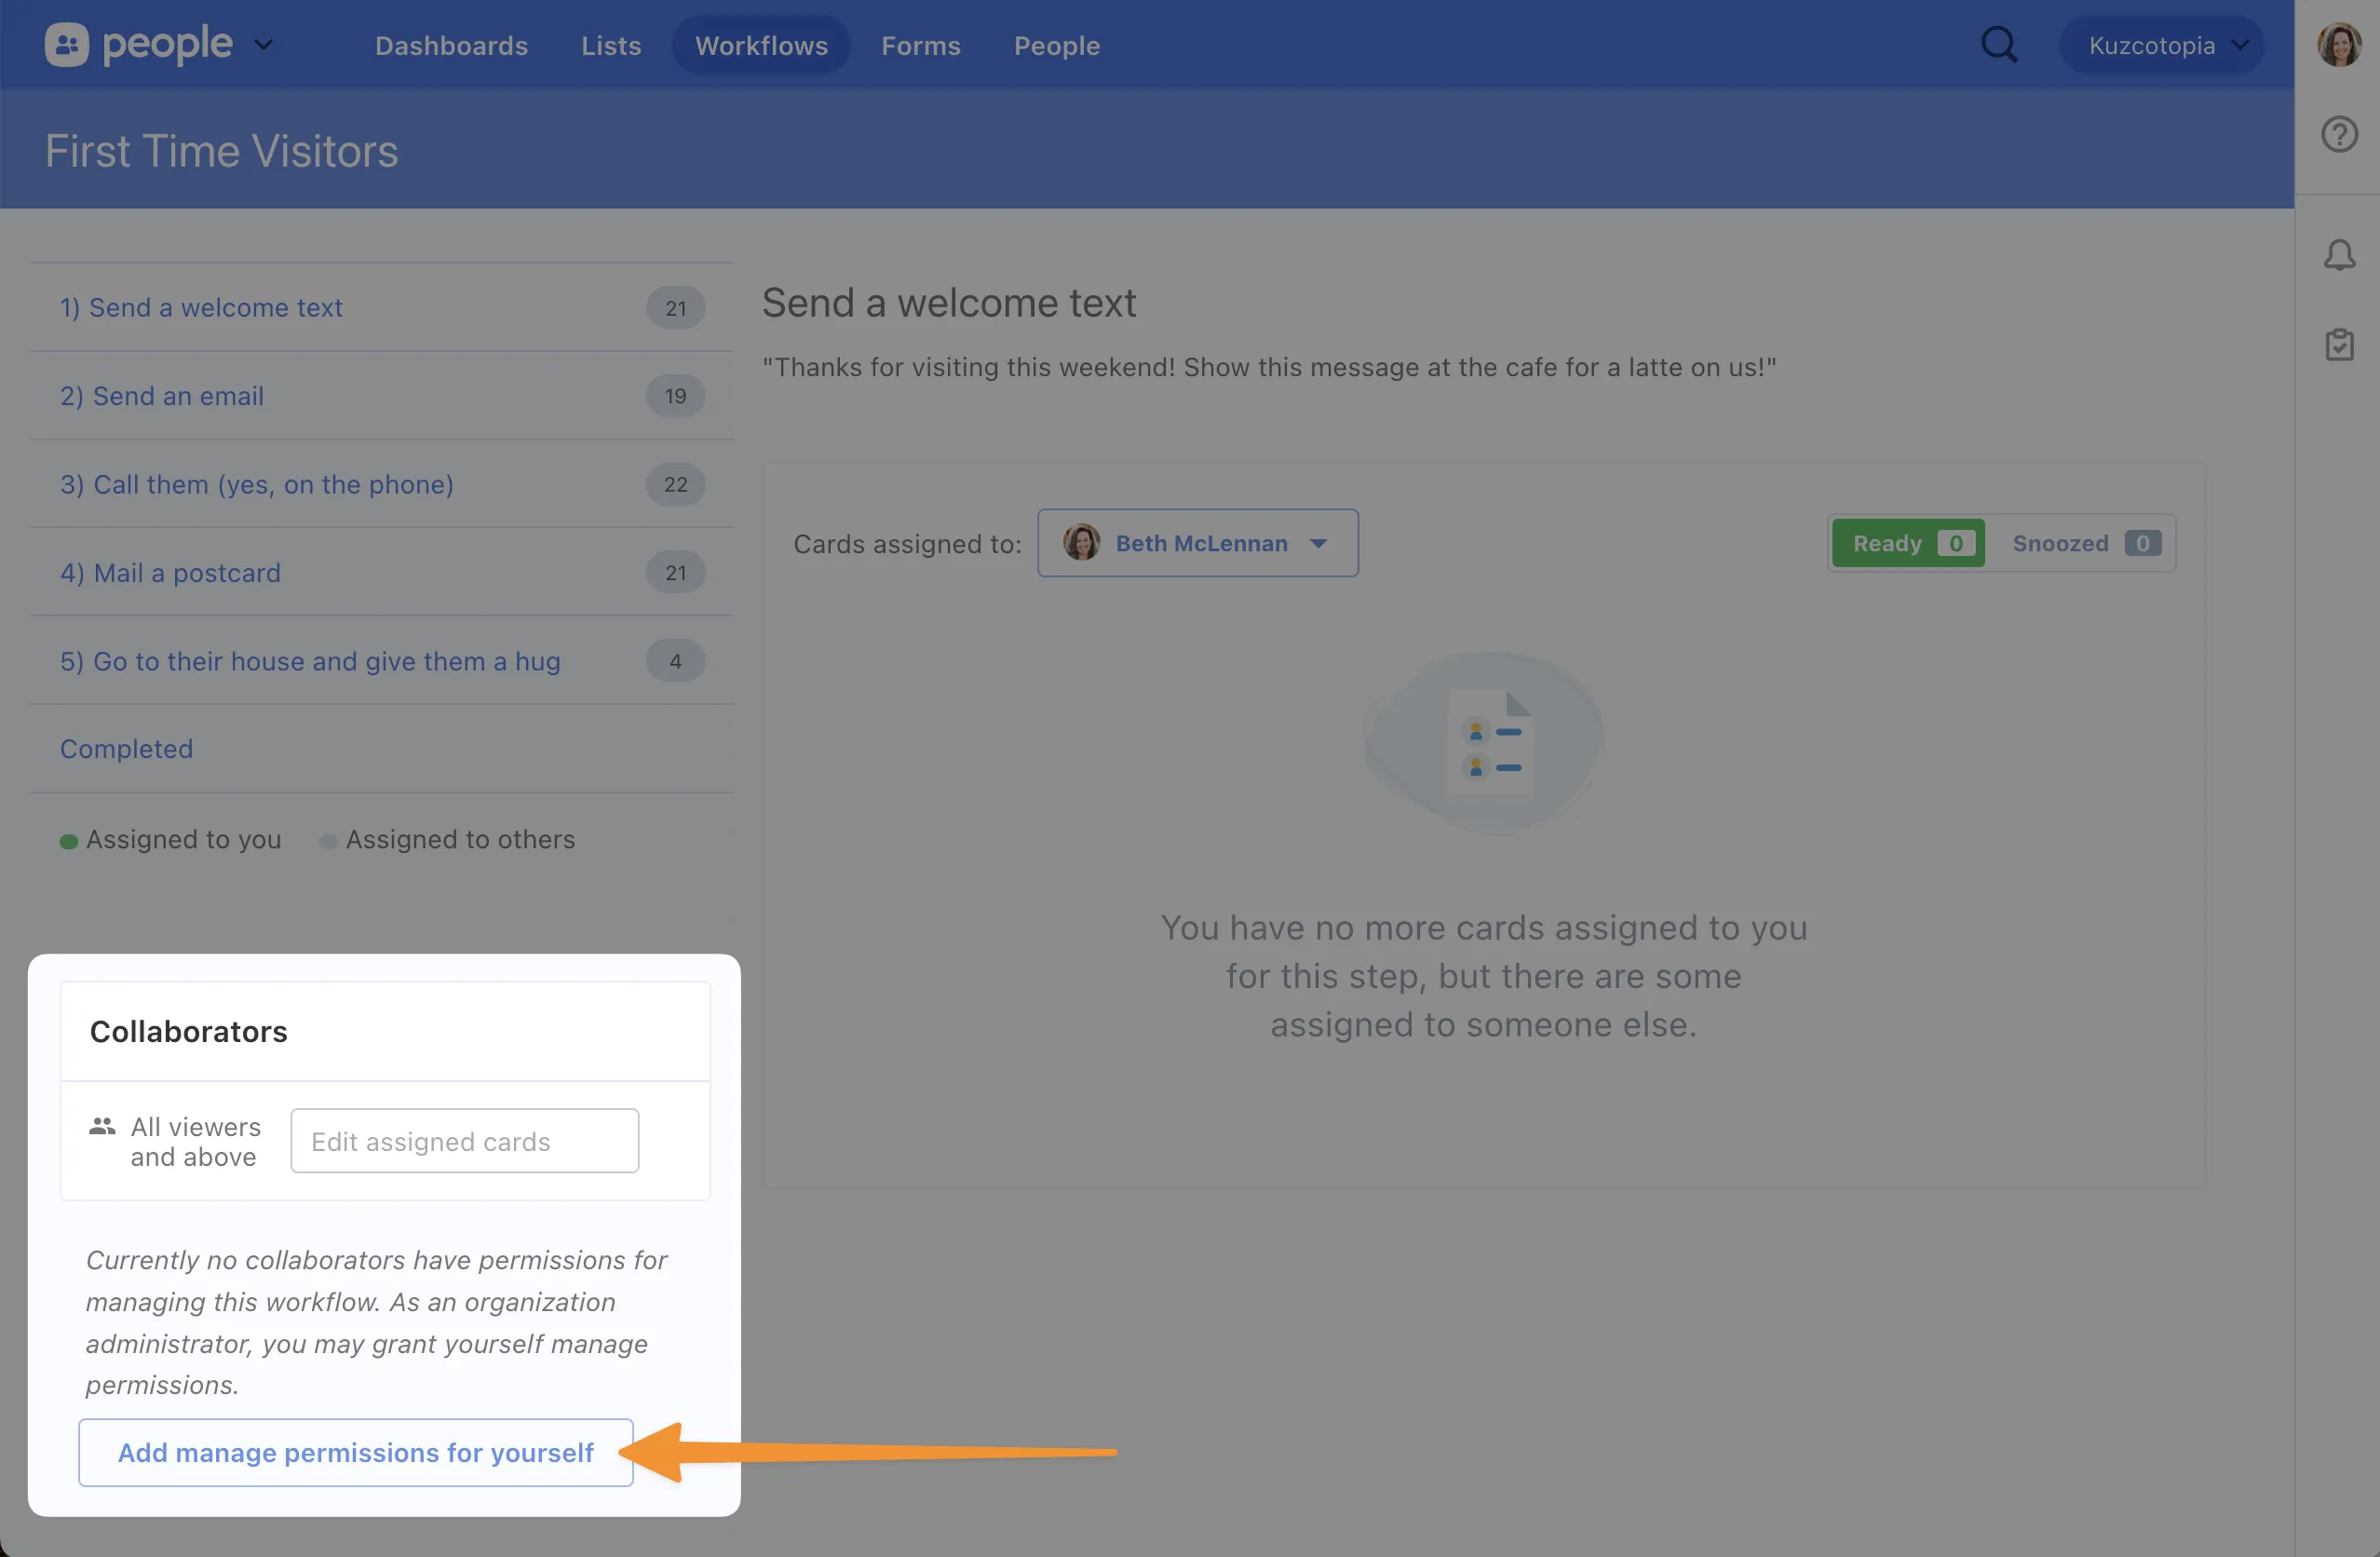Open step 3 Call them on the phone
Viewport: 2380px width, 1557px height.
click(257, 484)
